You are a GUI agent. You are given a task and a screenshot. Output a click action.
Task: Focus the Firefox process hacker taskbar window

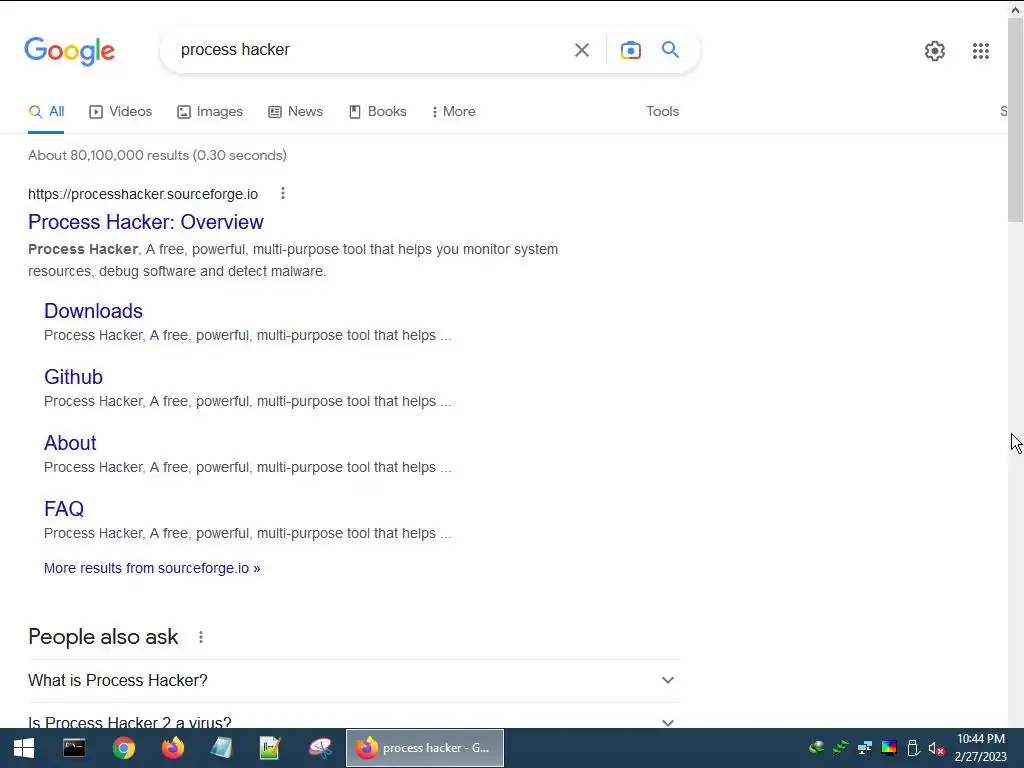point(424,748)
